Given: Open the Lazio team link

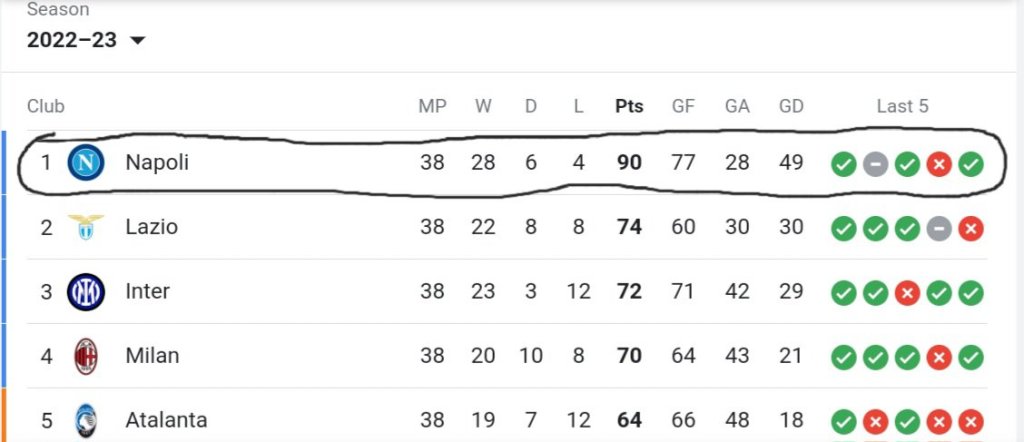Looking at the screenshot, I should [152, 227].
